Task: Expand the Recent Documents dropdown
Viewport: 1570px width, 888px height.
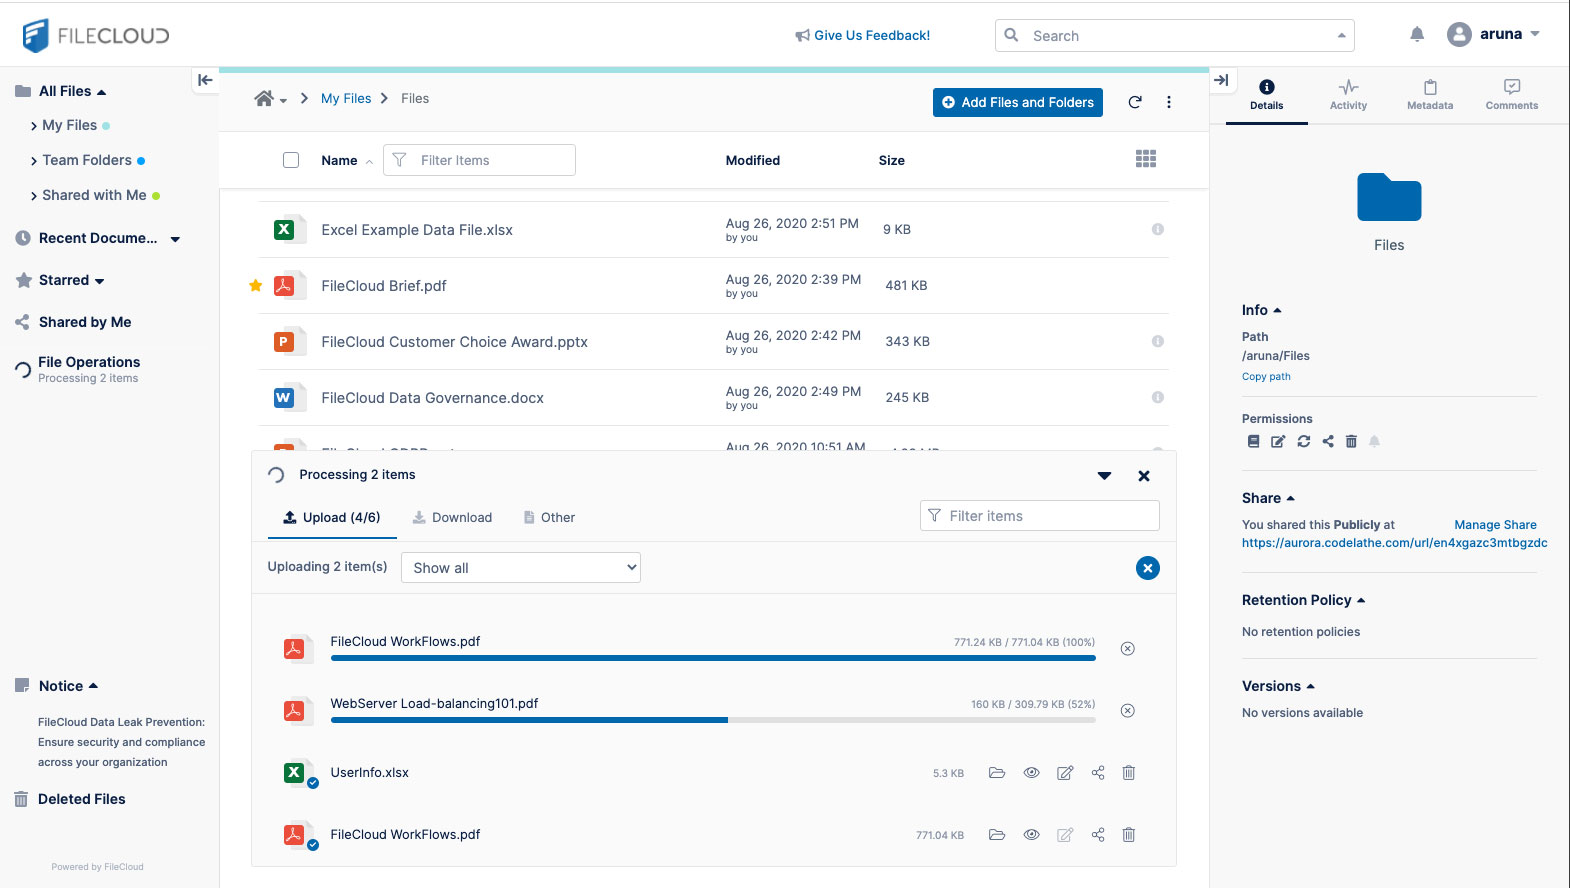Action: (175, 239)
